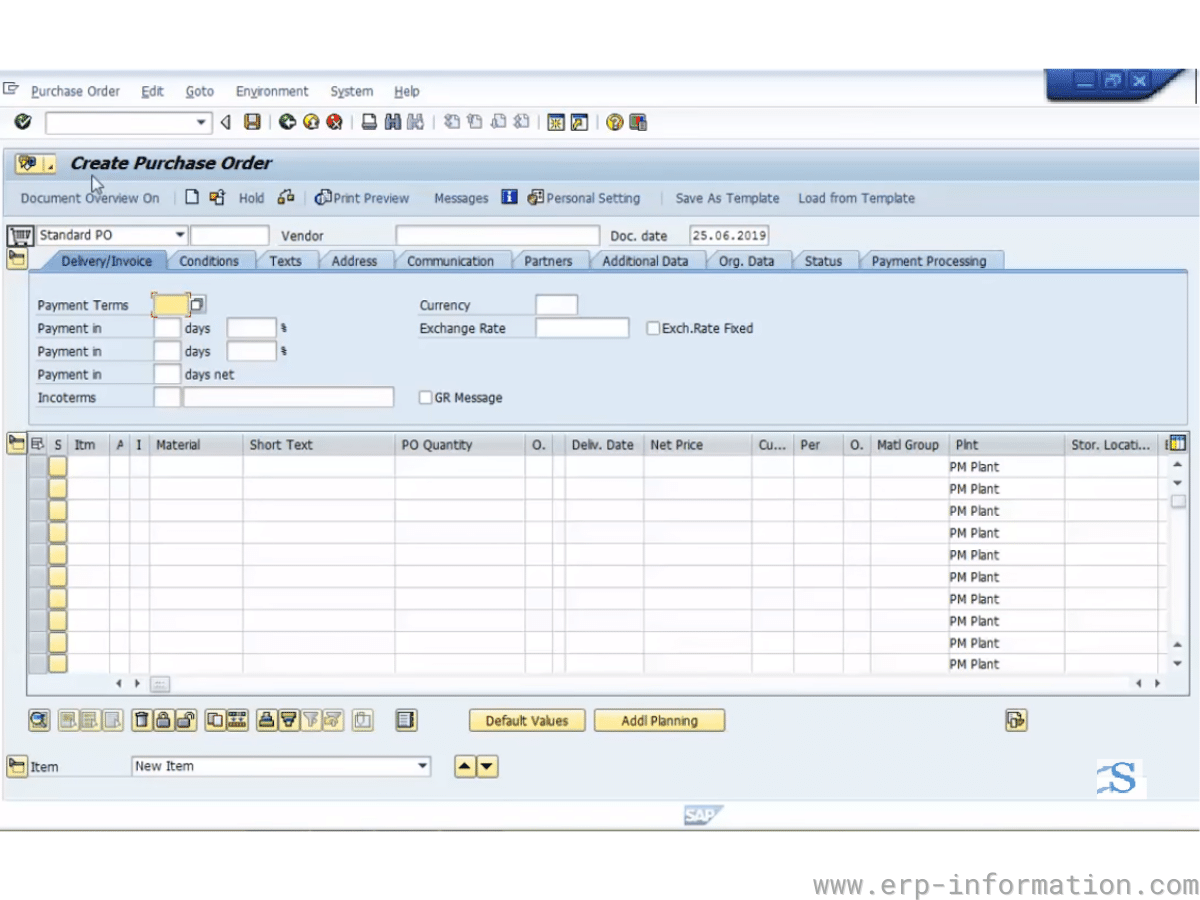This screenshot has width=1200, height=900.
Task: Switch to the Conditions tab
Action: pos(209,261)
